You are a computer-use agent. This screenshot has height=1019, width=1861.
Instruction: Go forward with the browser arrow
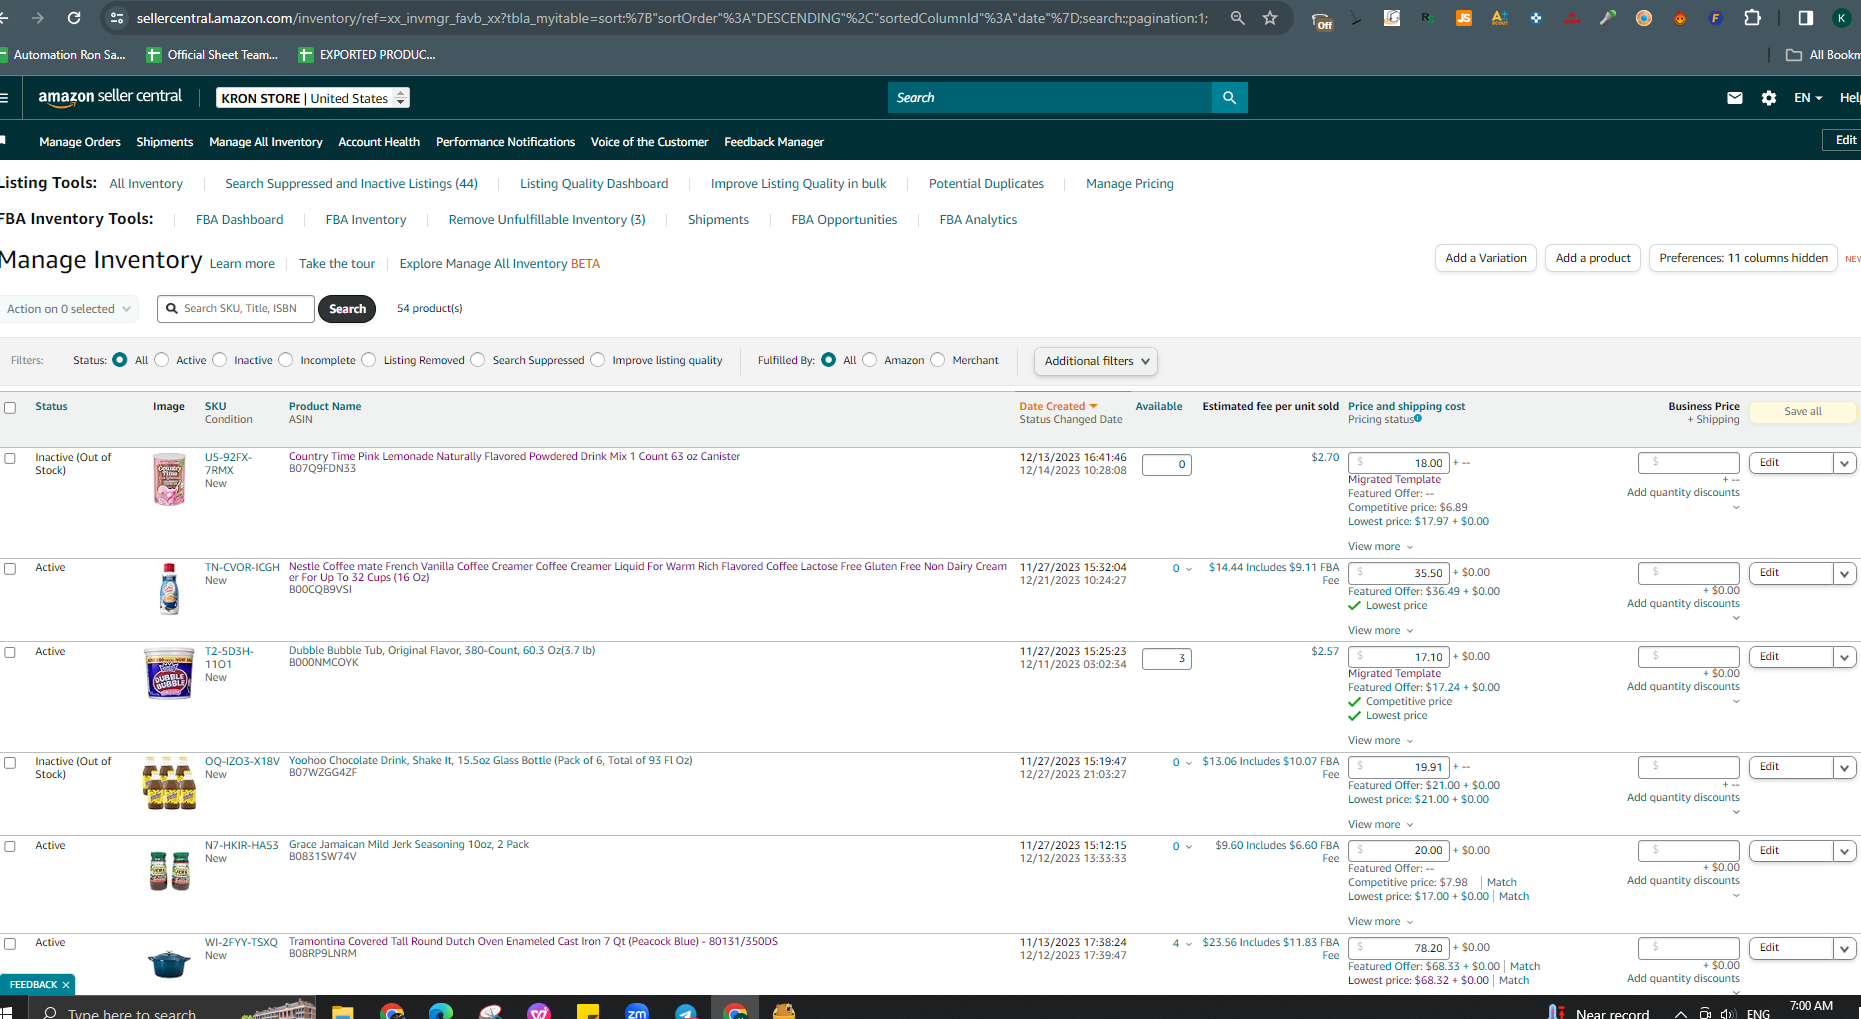(x=38, y=18)
